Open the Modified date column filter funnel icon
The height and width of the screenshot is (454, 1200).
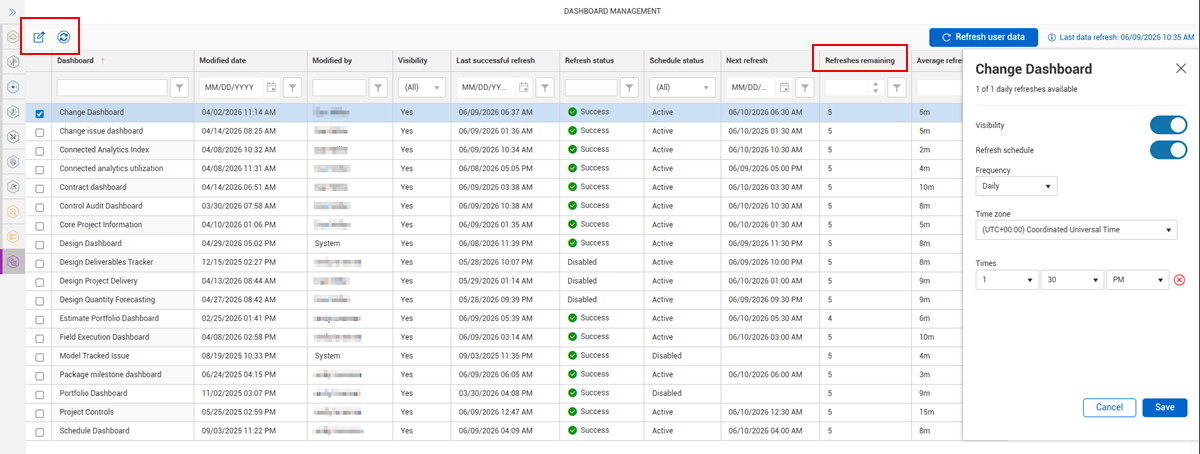point(291,88)
